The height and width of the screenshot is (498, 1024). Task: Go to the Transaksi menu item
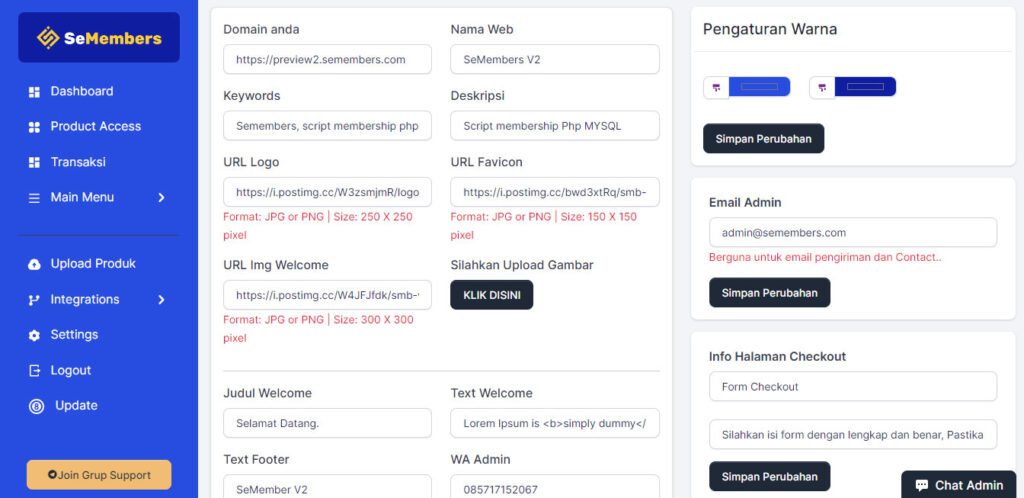tap(78, 162)
